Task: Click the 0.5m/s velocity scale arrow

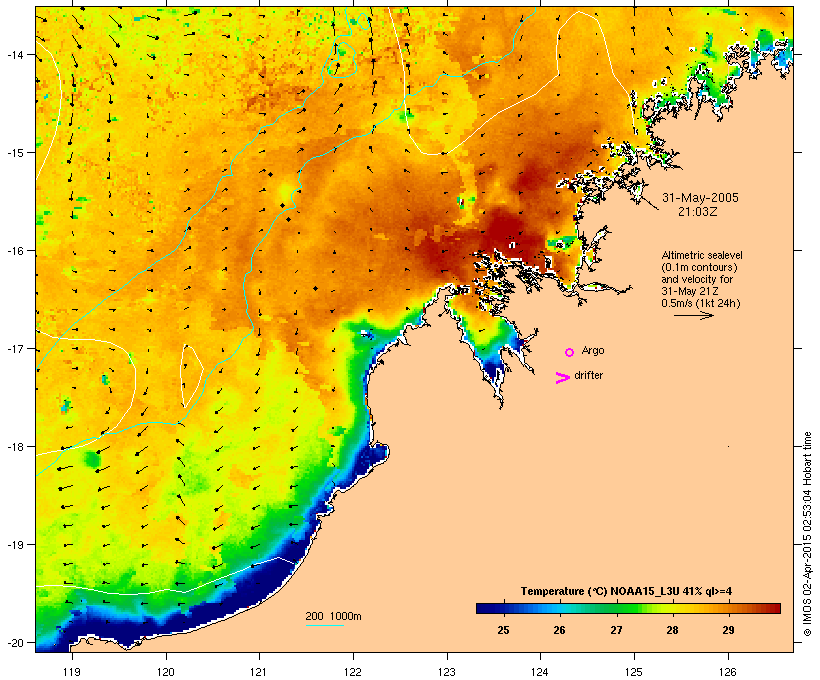Action: click(694, 315)
